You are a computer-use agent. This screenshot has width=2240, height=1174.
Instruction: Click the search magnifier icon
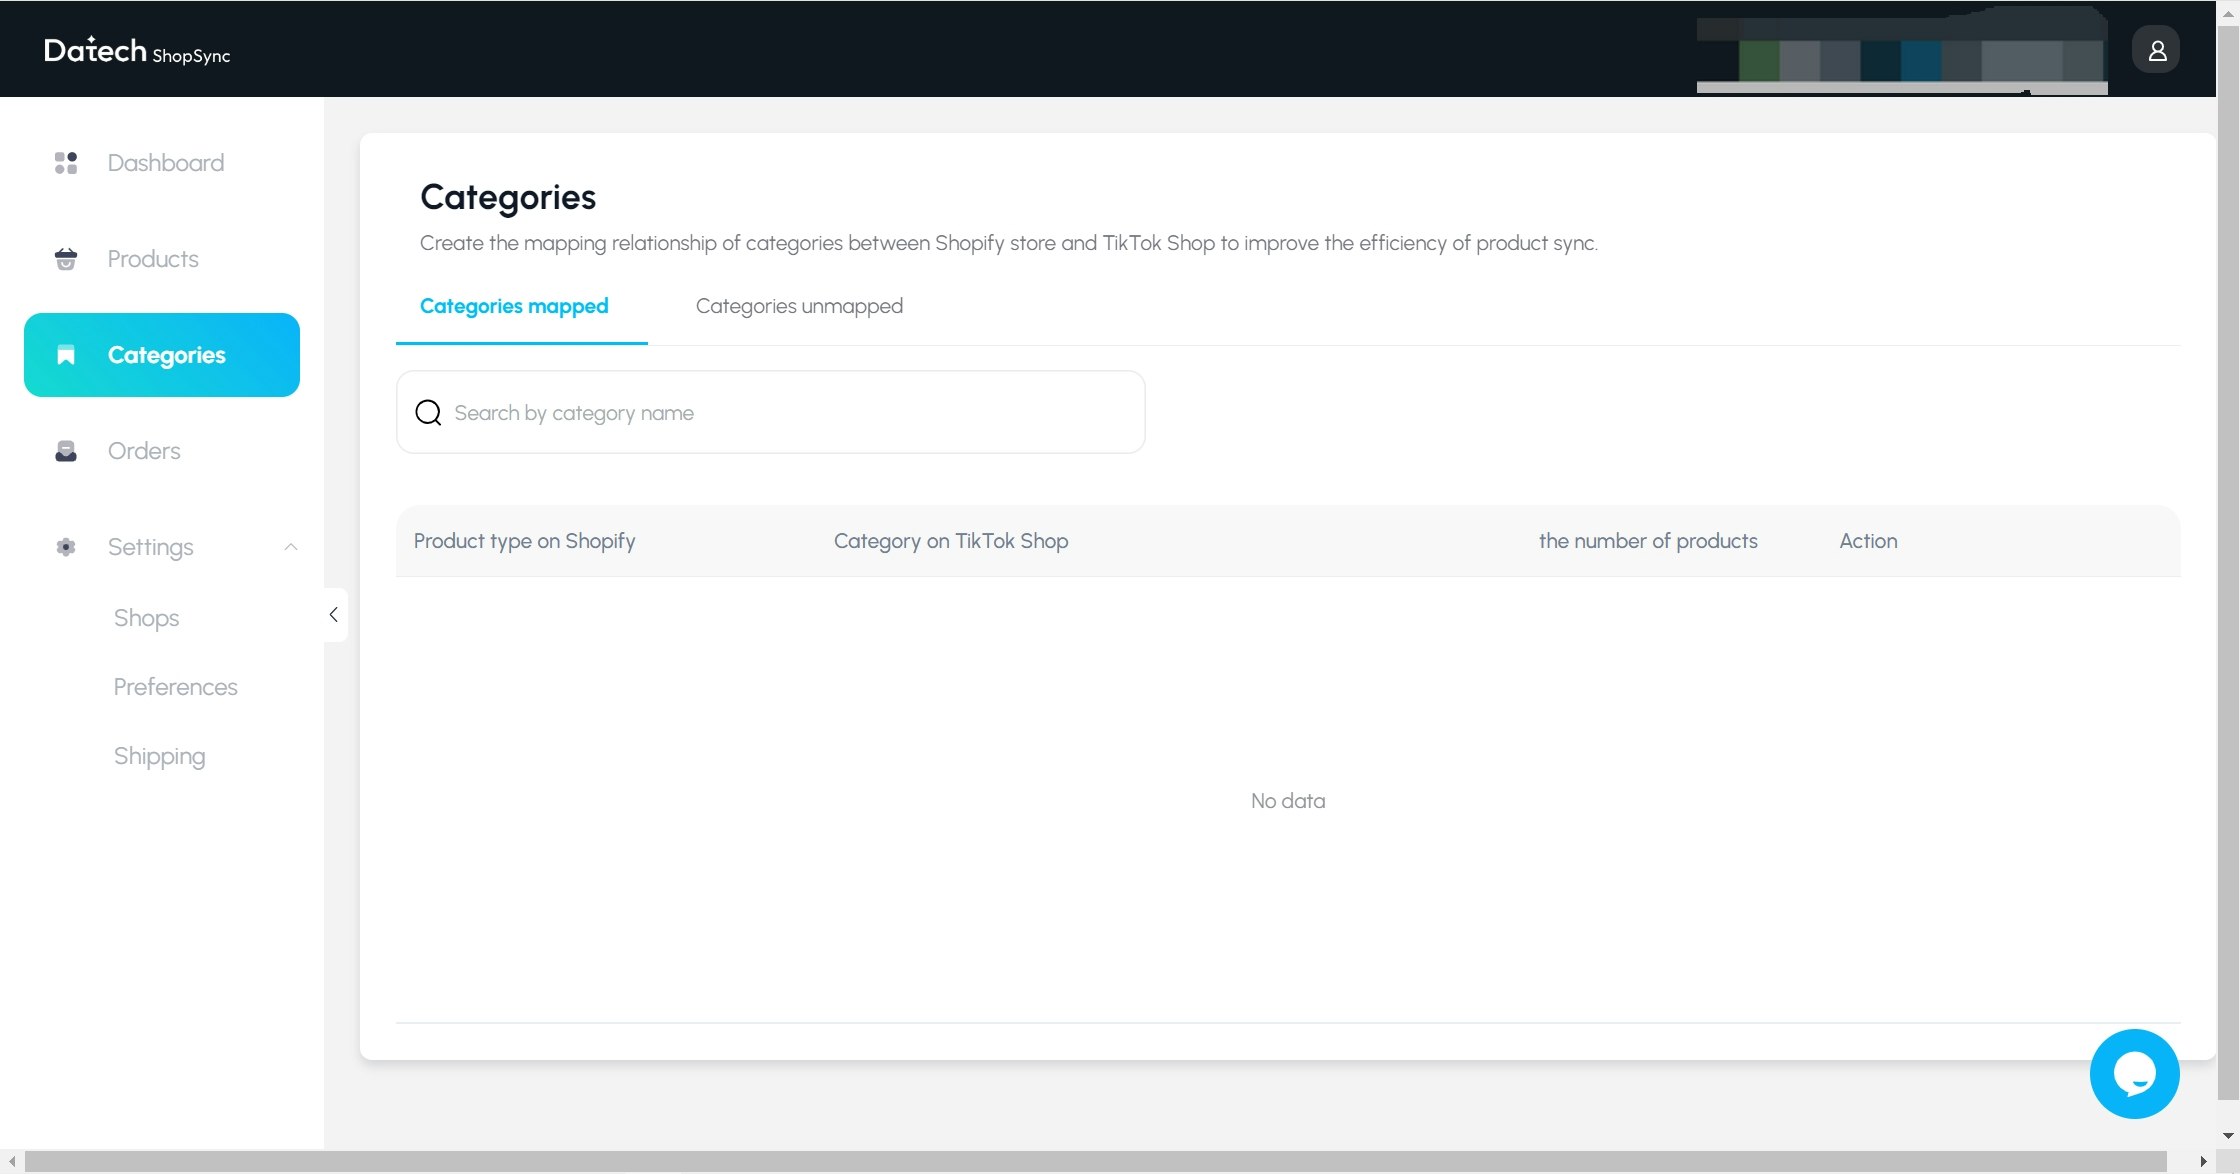[428, 413]
